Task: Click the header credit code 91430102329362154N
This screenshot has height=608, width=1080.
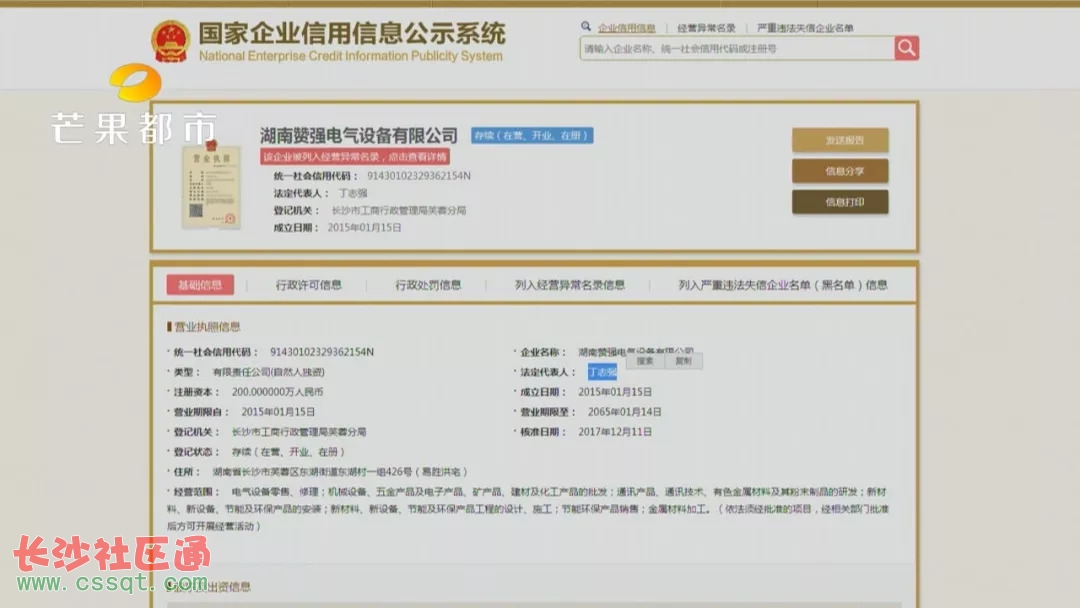Action: [419, 176]
